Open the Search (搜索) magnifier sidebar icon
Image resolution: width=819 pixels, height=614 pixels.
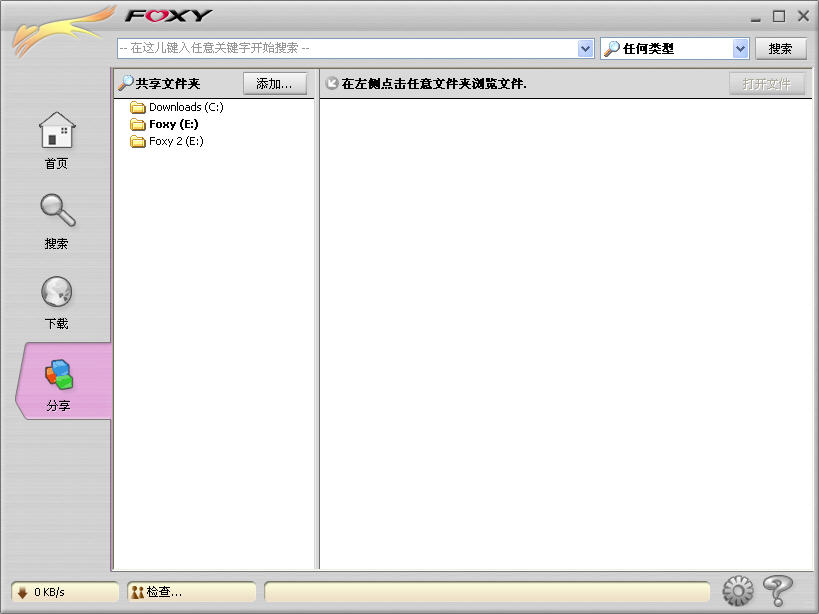pos(57,211)
